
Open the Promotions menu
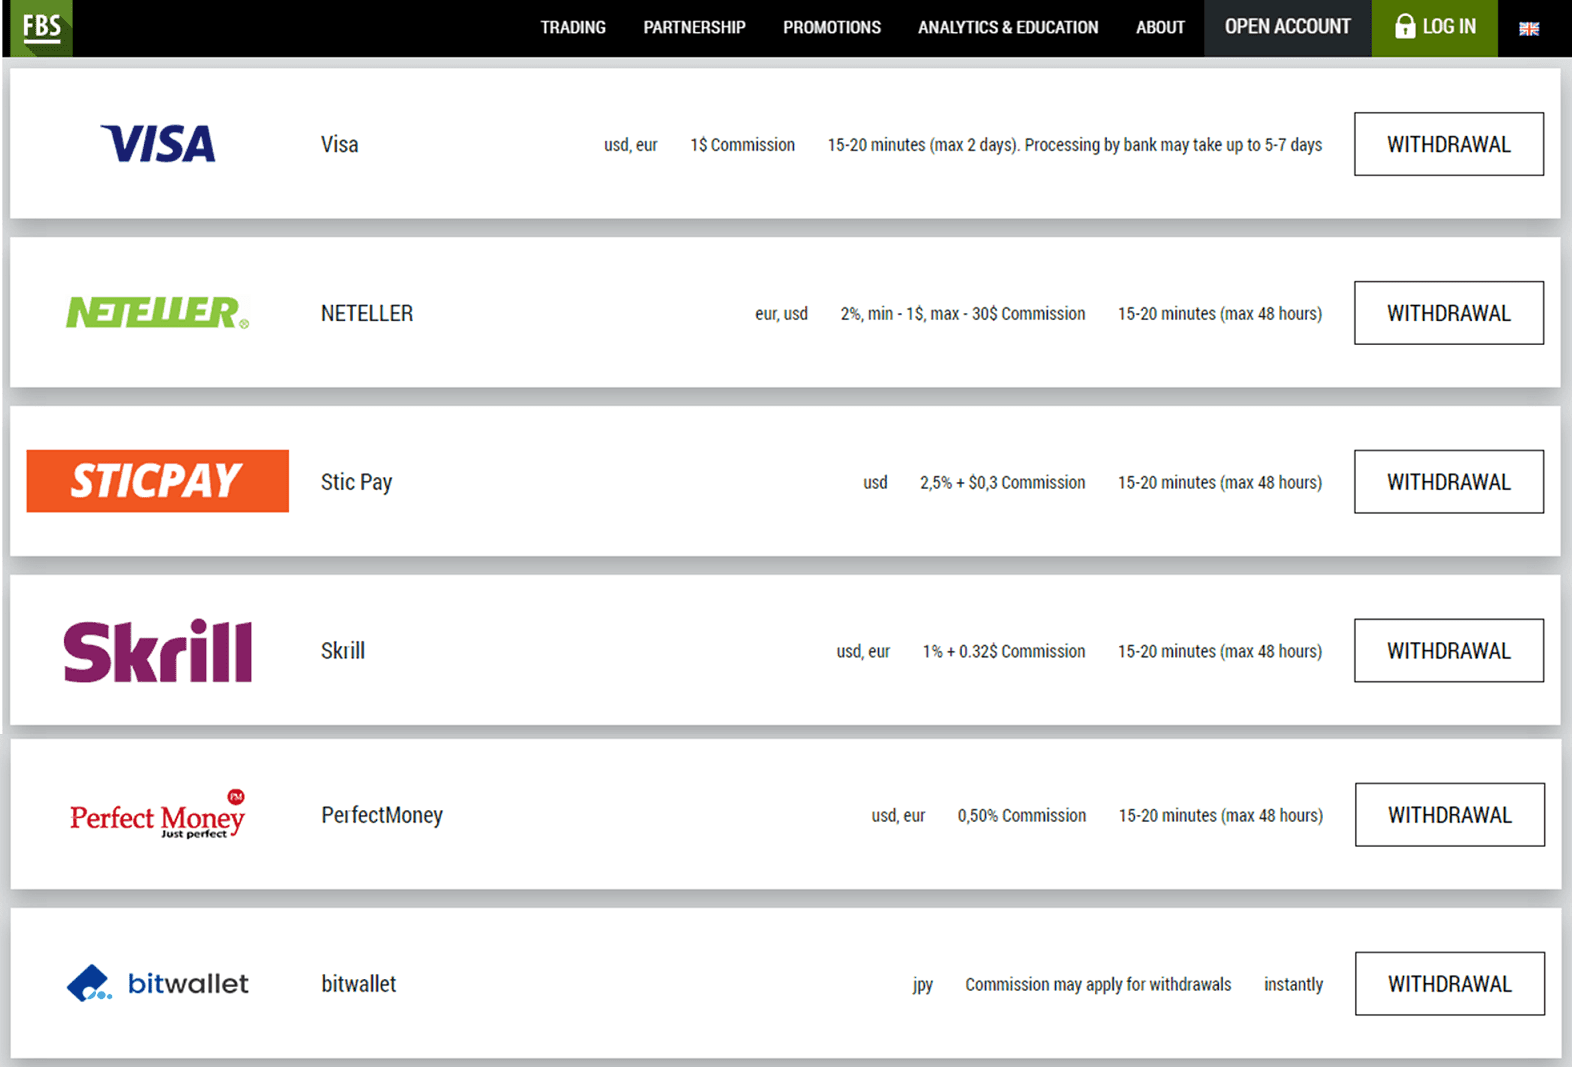pyautogui.click(x=832, y=27)
